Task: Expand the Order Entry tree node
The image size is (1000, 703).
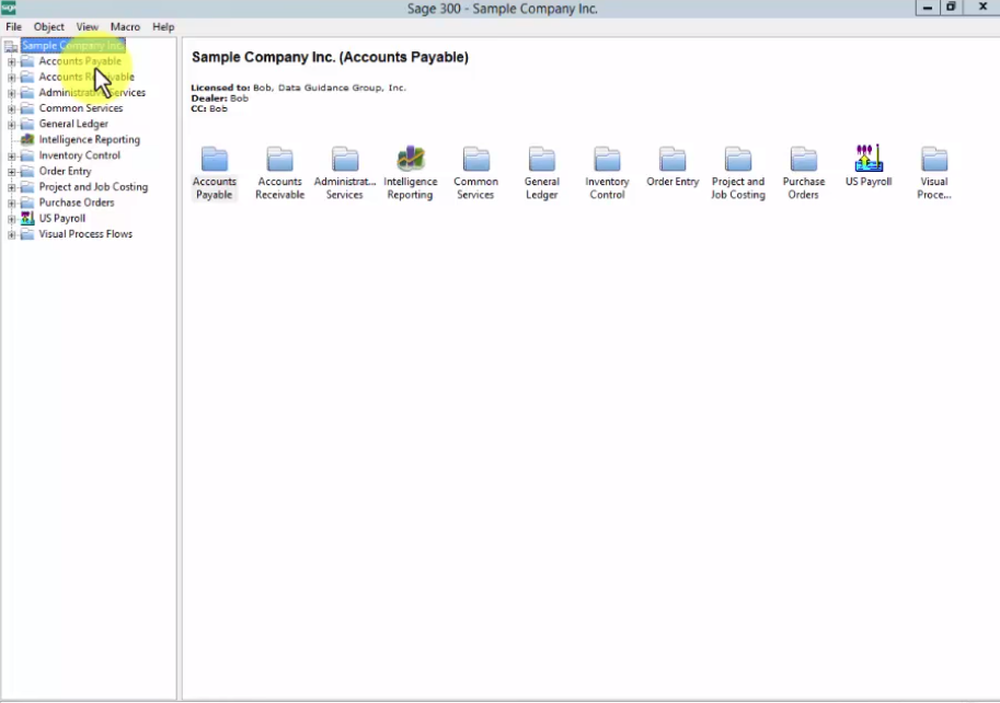Action: click(x=11, y=172)
